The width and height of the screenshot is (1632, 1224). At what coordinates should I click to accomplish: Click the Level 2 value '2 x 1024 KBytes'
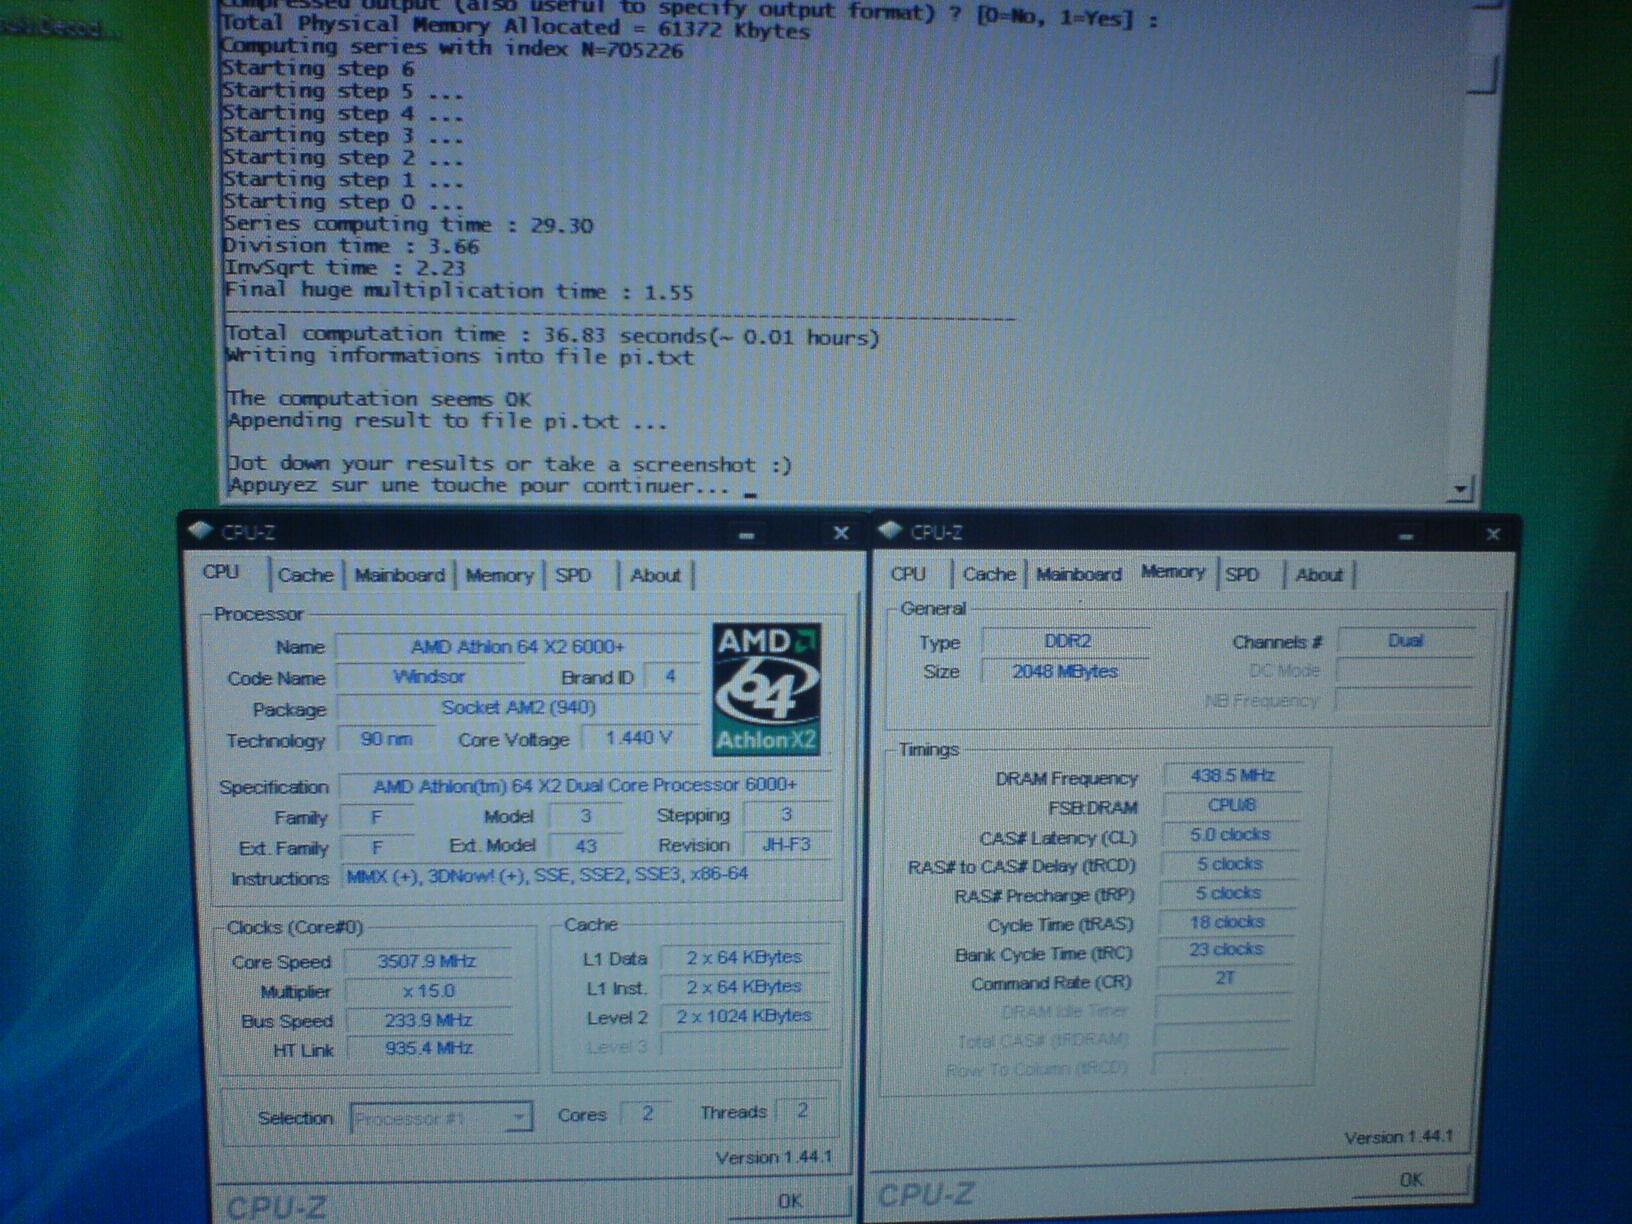[744, 1016]
